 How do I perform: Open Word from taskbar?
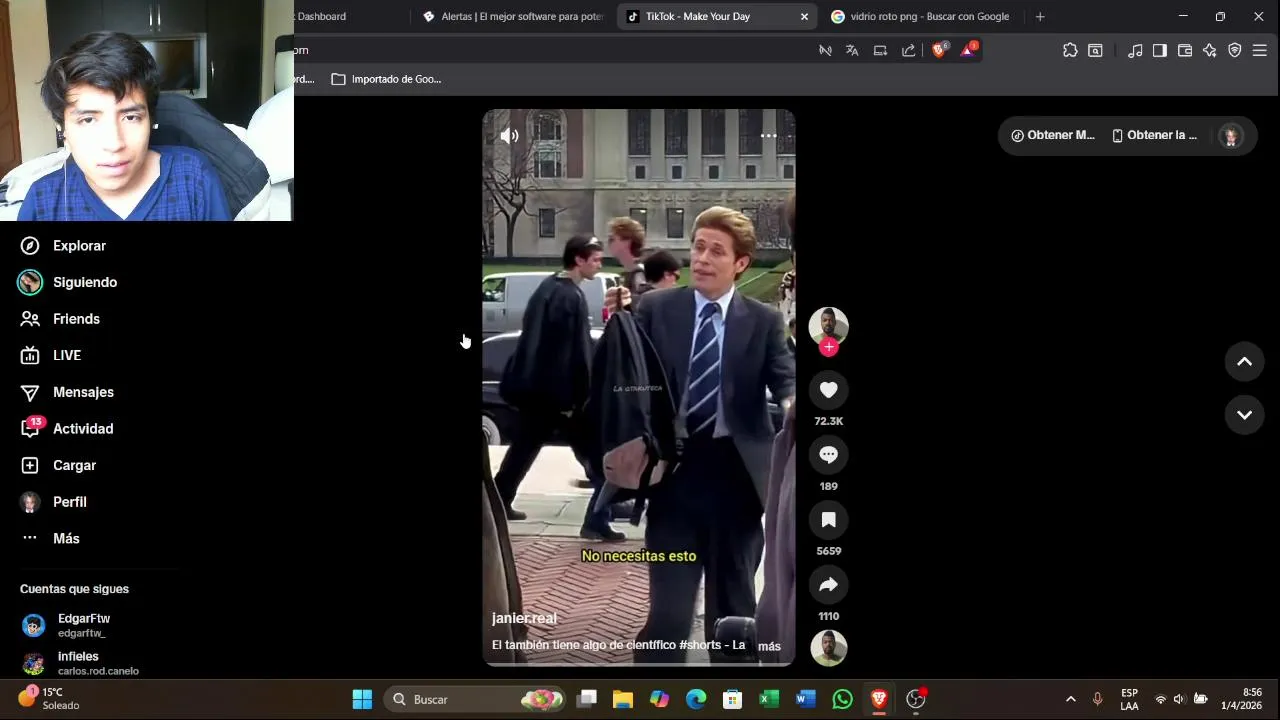(806, 699)
